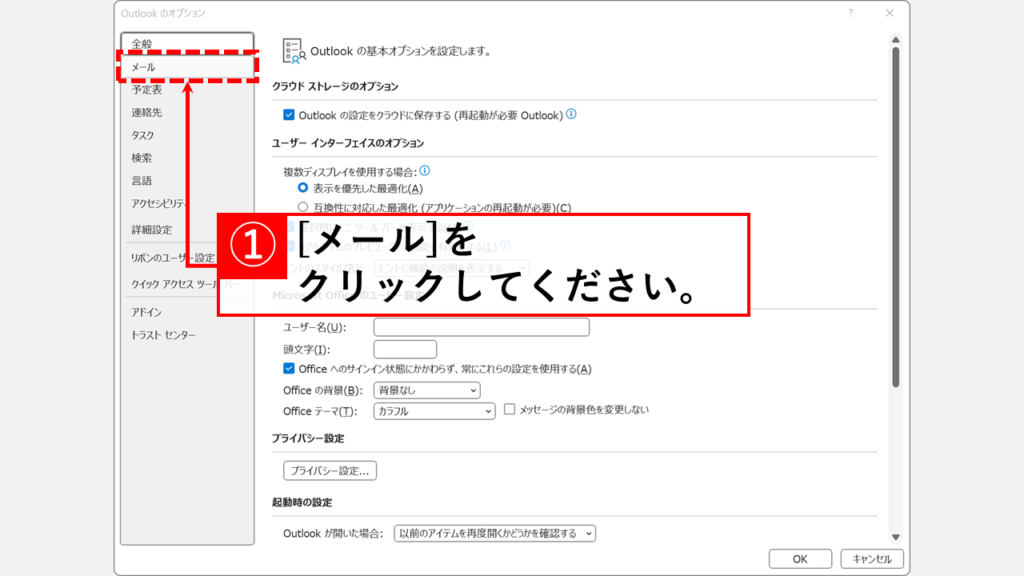The width and height of the screenshot is (1024, 576).
Task: Click the scrollbar up arrow
Action: click(896, 40)
